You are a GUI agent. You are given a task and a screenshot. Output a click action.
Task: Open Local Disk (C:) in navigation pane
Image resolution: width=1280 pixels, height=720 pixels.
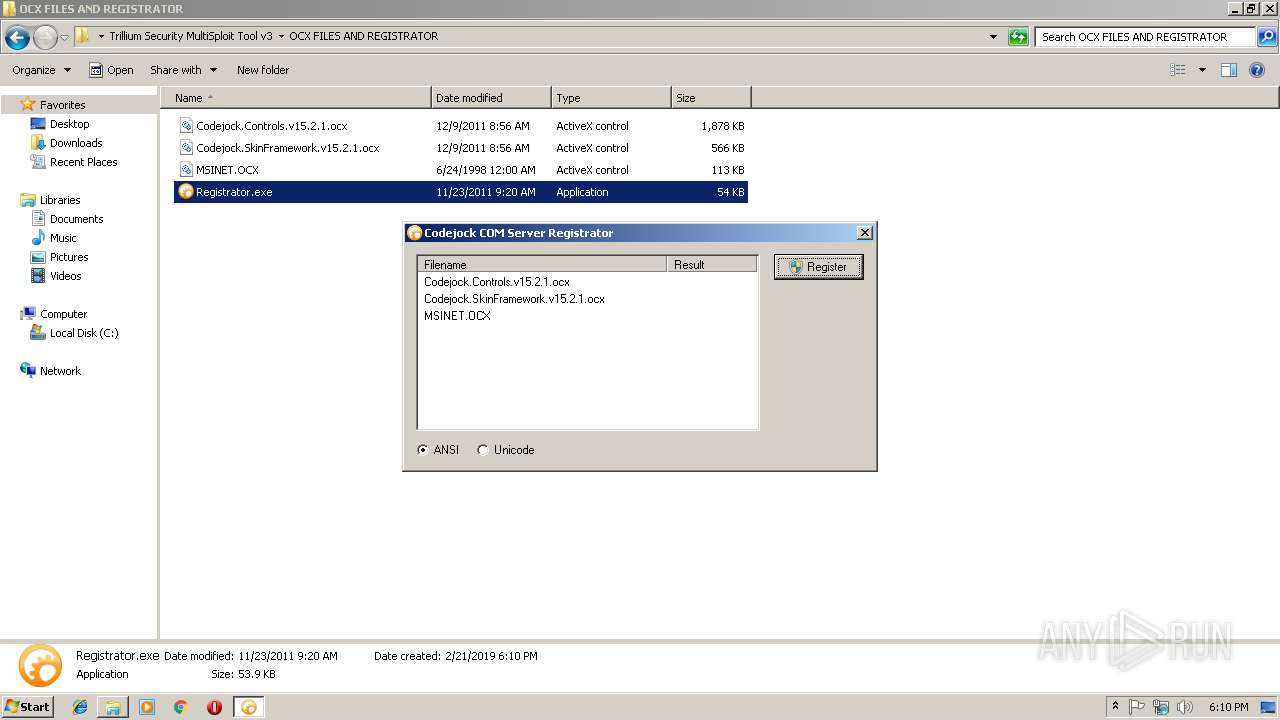point(84,333)
